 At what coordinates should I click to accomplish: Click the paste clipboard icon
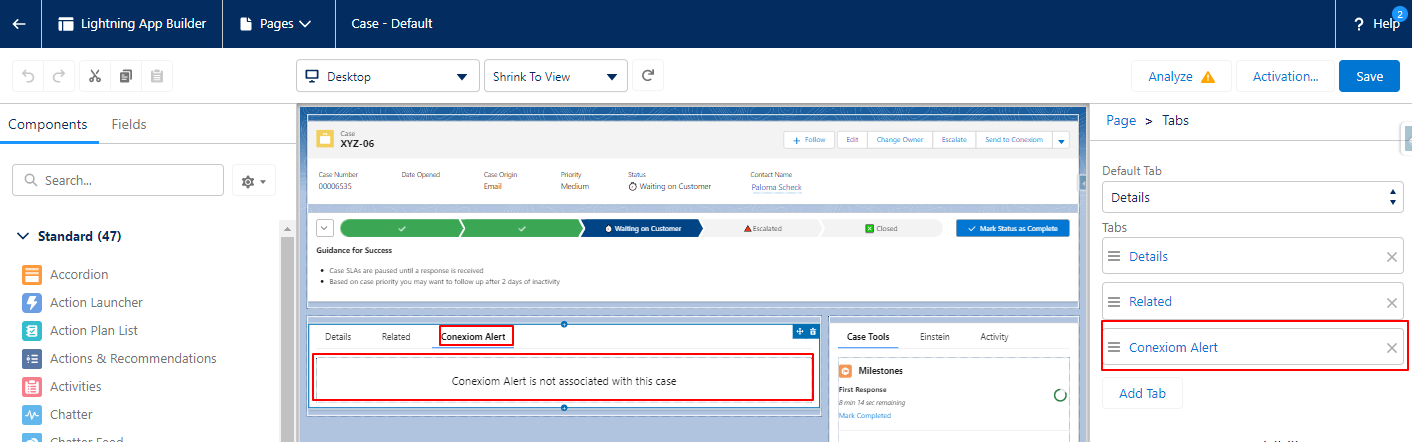(x=157, y=77)
